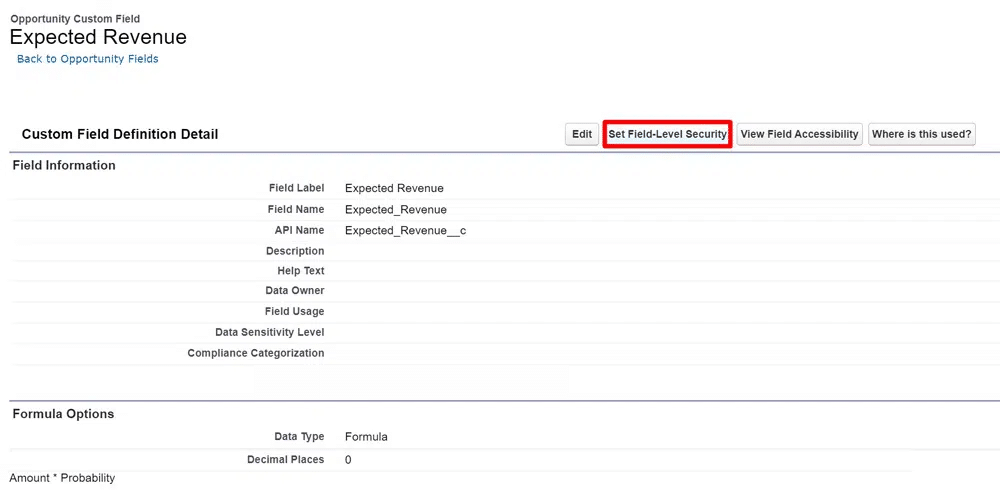The image size is (1000, 490).
Task: Click the Compliance Categorization label
Action: pyautogui.click(x=256, y=353)
